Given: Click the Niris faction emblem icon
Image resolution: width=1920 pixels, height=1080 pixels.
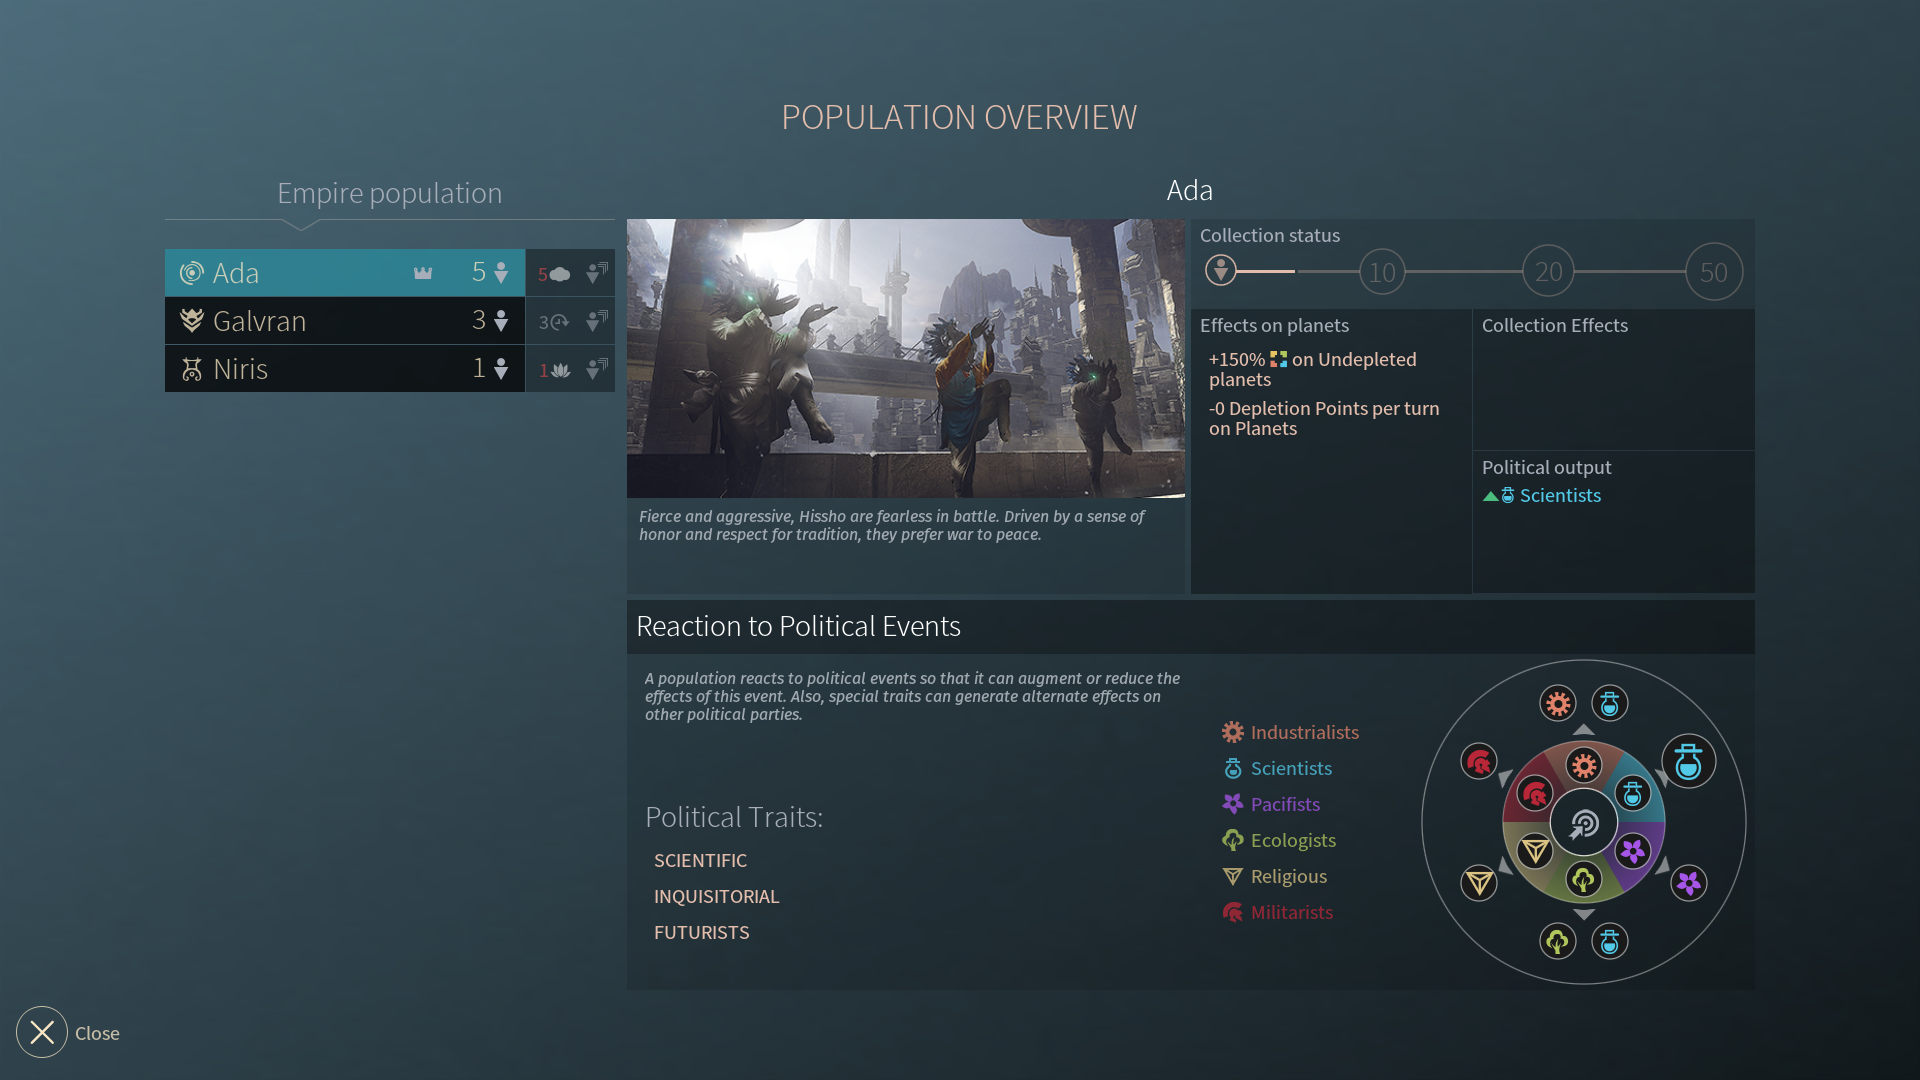Looking at the screenshot, I should [191, 369].
